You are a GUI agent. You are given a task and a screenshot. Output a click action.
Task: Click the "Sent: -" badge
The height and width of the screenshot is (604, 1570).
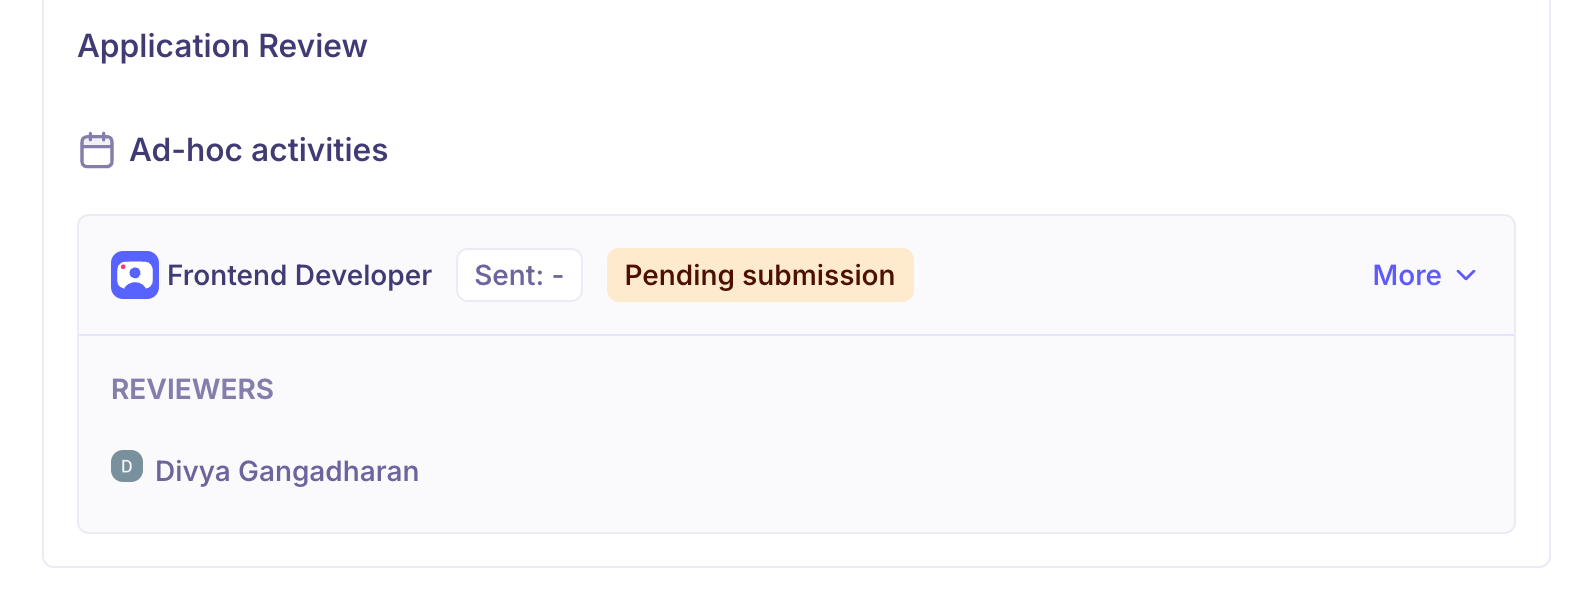click(519, 275)
